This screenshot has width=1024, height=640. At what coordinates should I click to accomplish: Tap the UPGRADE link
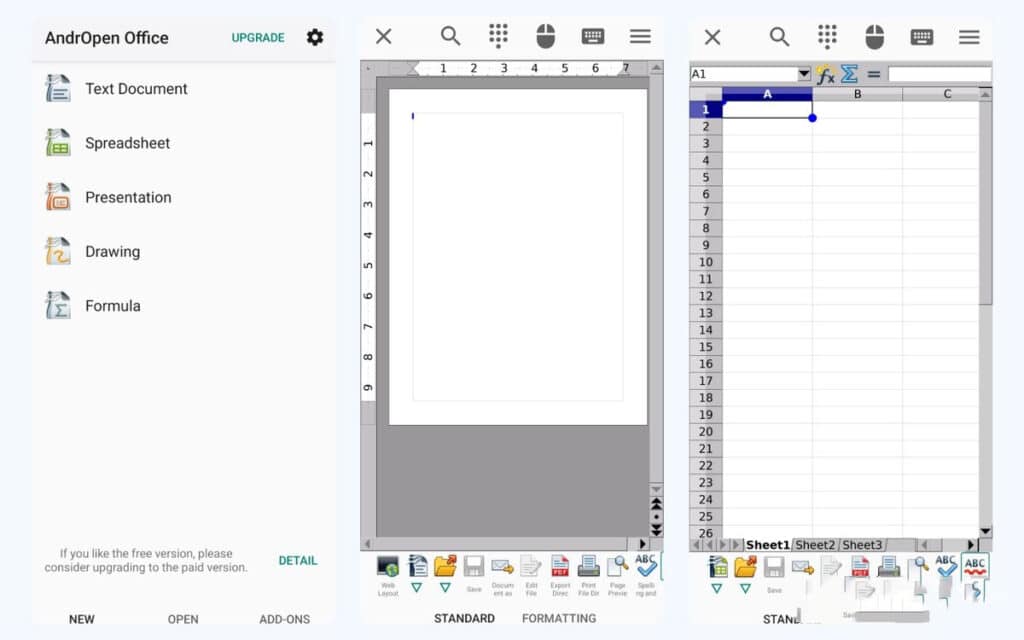258,38
